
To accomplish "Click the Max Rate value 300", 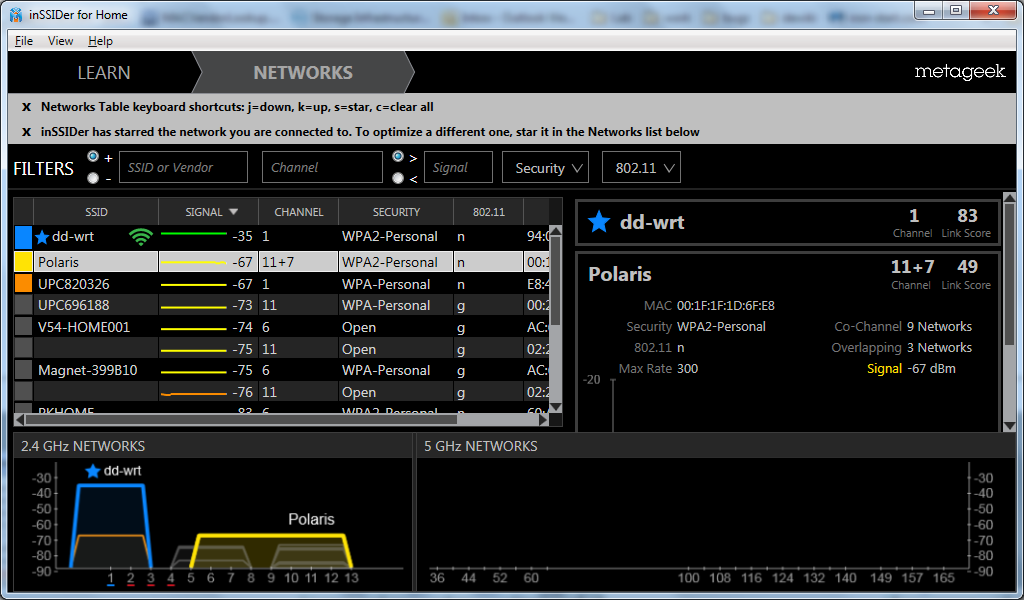I will pos(688,368).
